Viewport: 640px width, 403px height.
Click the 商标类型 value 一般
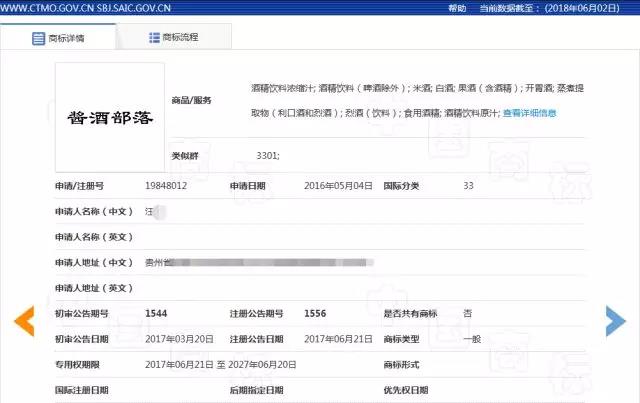click(472, 339)
